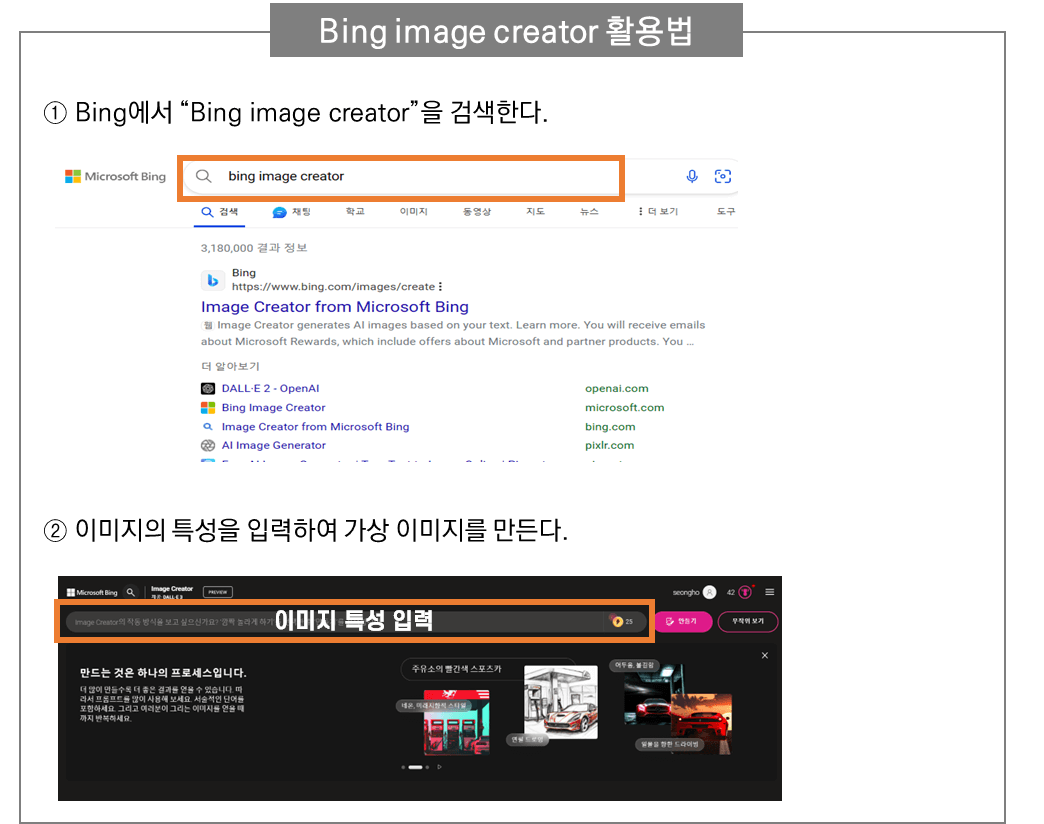Click the Microsoft Bing logo in the dark header
This screenshot has width=1044, height=824.
point(92,592)
